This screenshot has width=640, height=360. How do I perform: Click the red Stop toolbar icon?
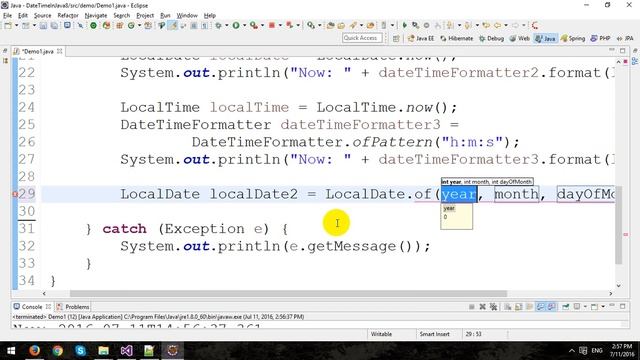pyautogui.click(x=271, y=25)
